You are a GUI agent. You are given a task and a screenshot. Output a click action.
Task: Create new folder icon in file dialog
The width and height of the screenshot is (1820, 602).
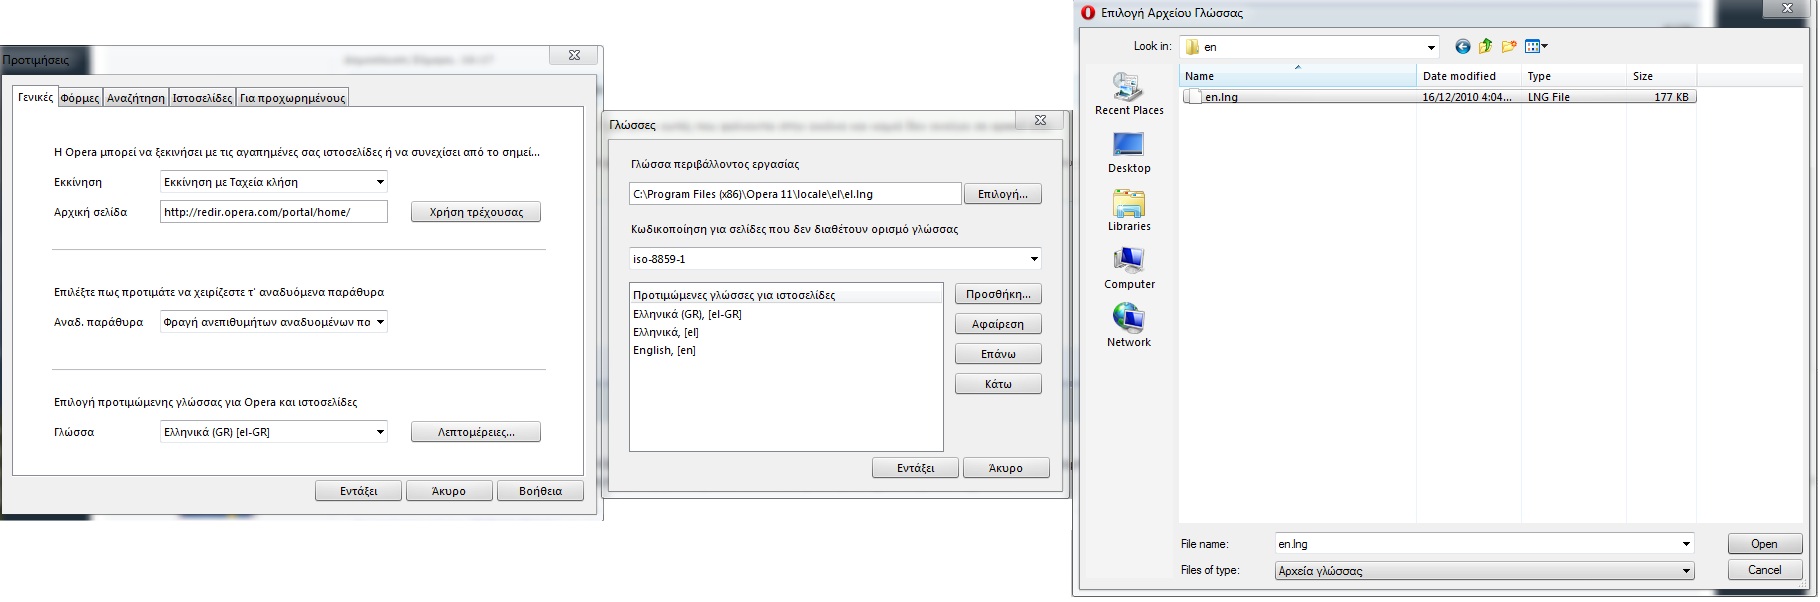(x=1509, y=46)
